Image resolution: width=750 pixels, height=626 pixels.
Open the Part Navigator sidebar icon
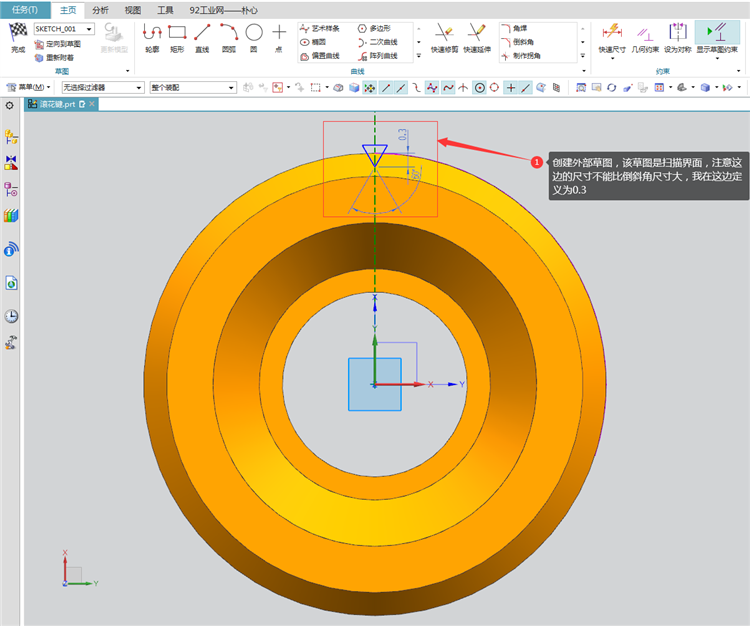11,189
